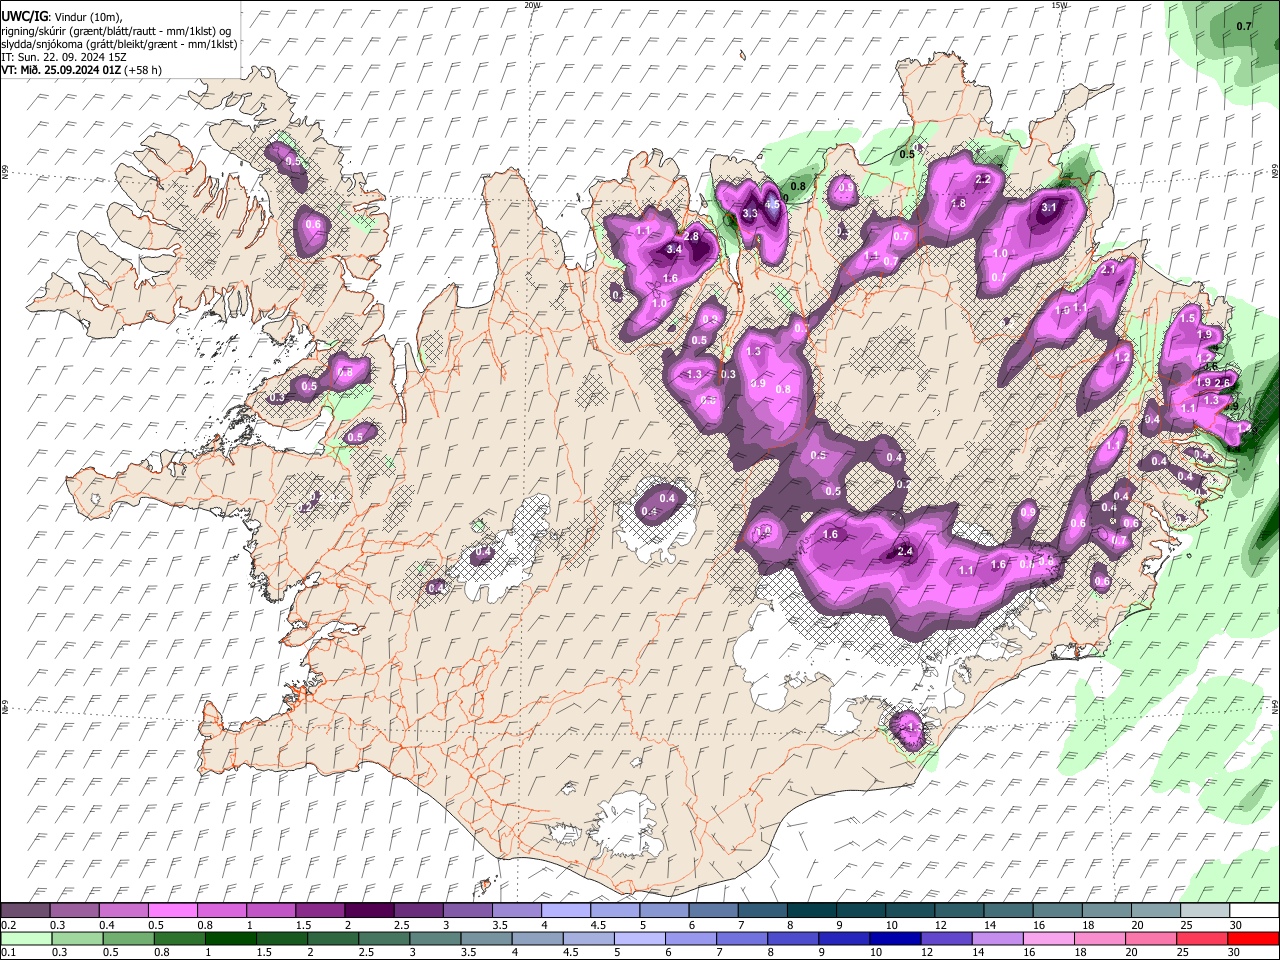Click the '0.1' label in the bottom legend
Screen dimensions: 1280x960
pyautogui.click(x=6, y=952)
